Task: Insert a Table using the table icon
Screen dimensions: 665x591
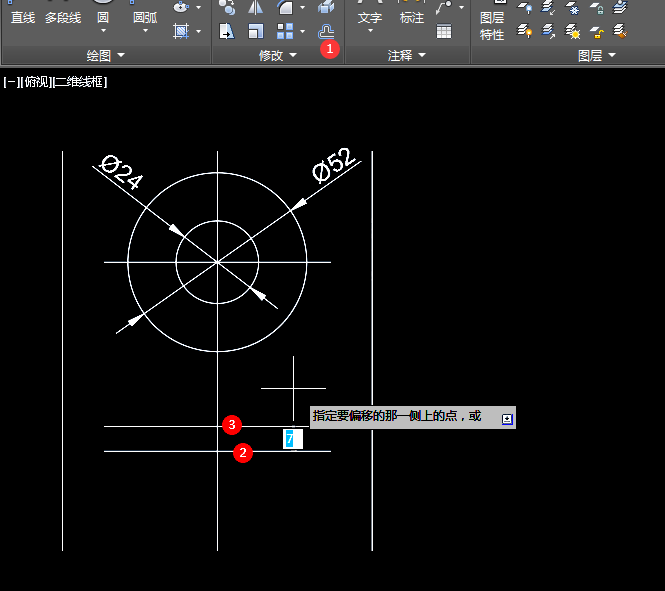Action: coord(443,32)
